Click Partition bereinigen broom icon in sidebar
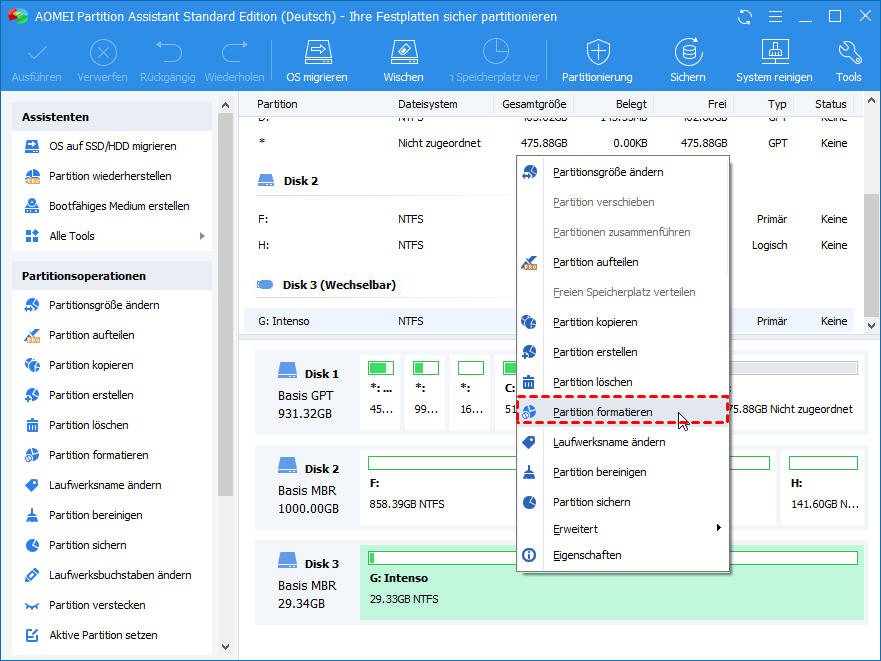 32,515
